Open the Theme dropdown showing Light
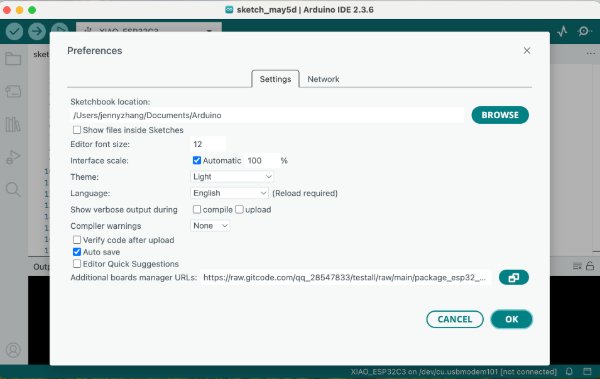Screen dimensions: 600x379 click(x=232, y=176)
